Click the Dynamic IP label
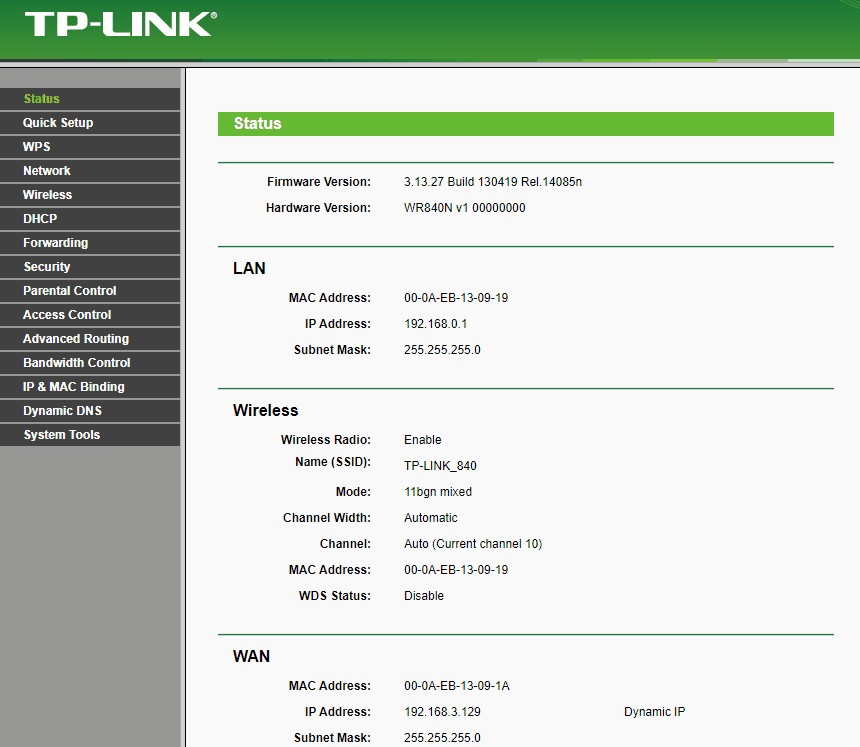 click(x=654, y=712)
